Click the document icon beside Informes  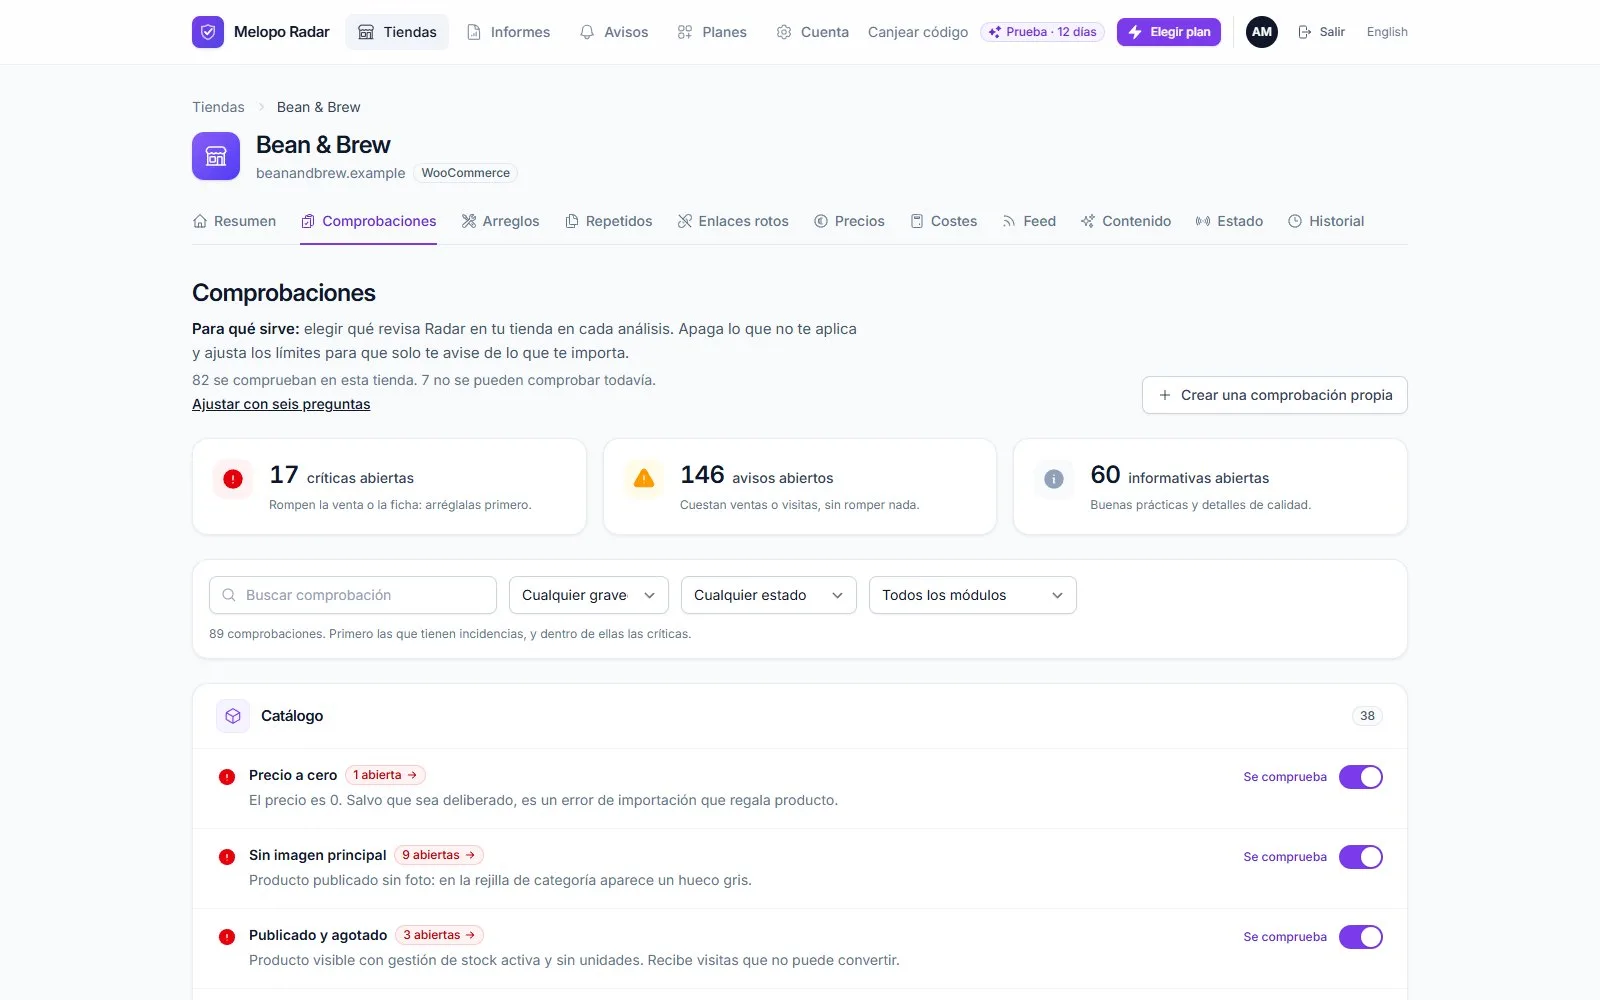coord(474,32)
